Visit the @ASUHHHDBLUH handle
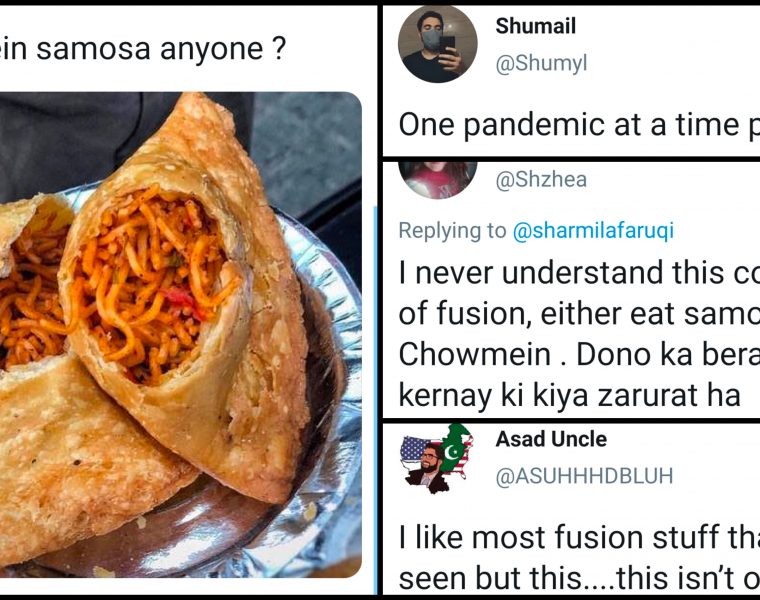This screenshot has width=760, height=600. pyautogui.click(x=584, y=476)
